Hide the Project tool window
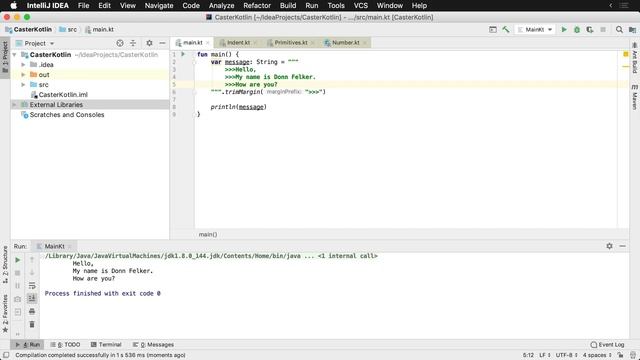 (x=162, y=43)
